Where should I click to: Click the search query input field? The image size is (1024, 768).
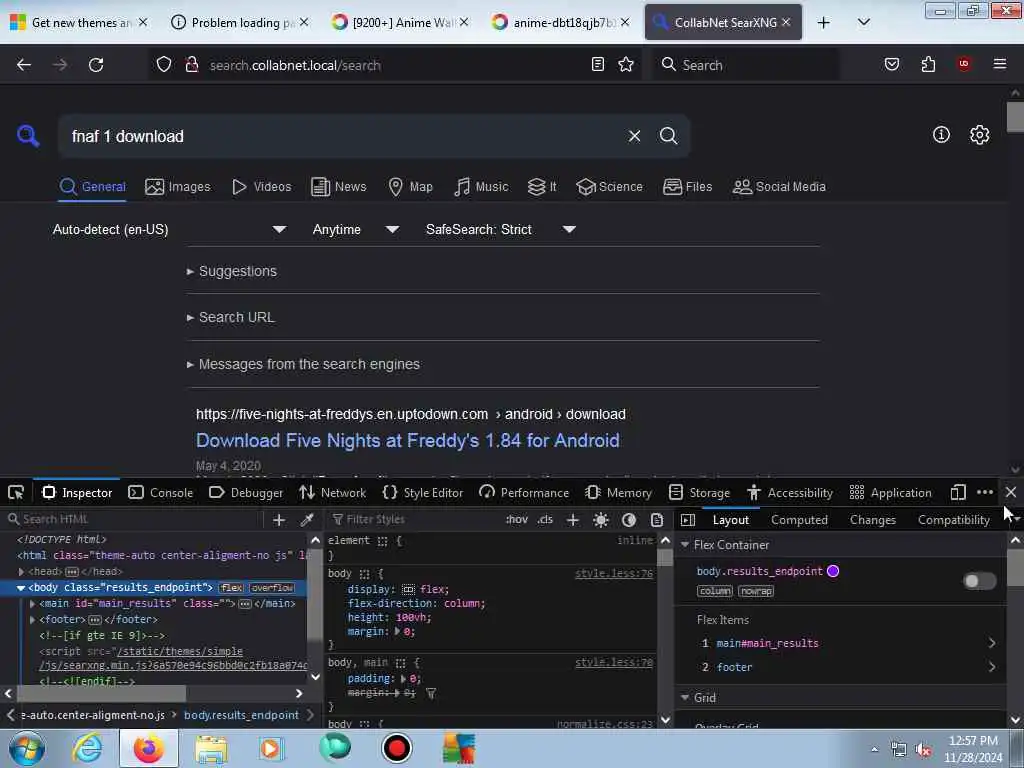pyautogui.click(x=340, y=136)
